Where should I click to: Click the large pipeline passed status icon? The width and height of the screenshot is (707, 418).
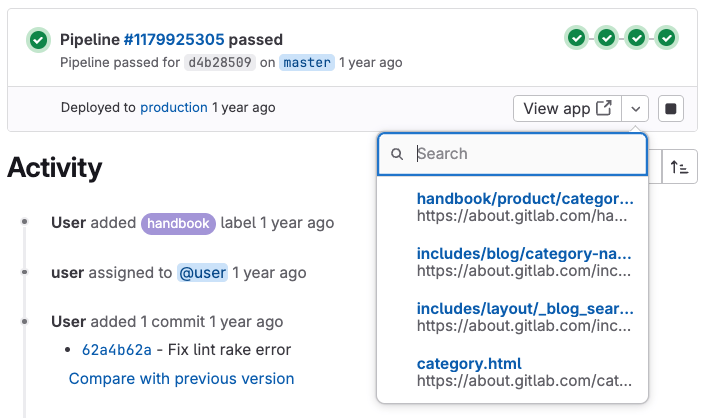[38, 41]
